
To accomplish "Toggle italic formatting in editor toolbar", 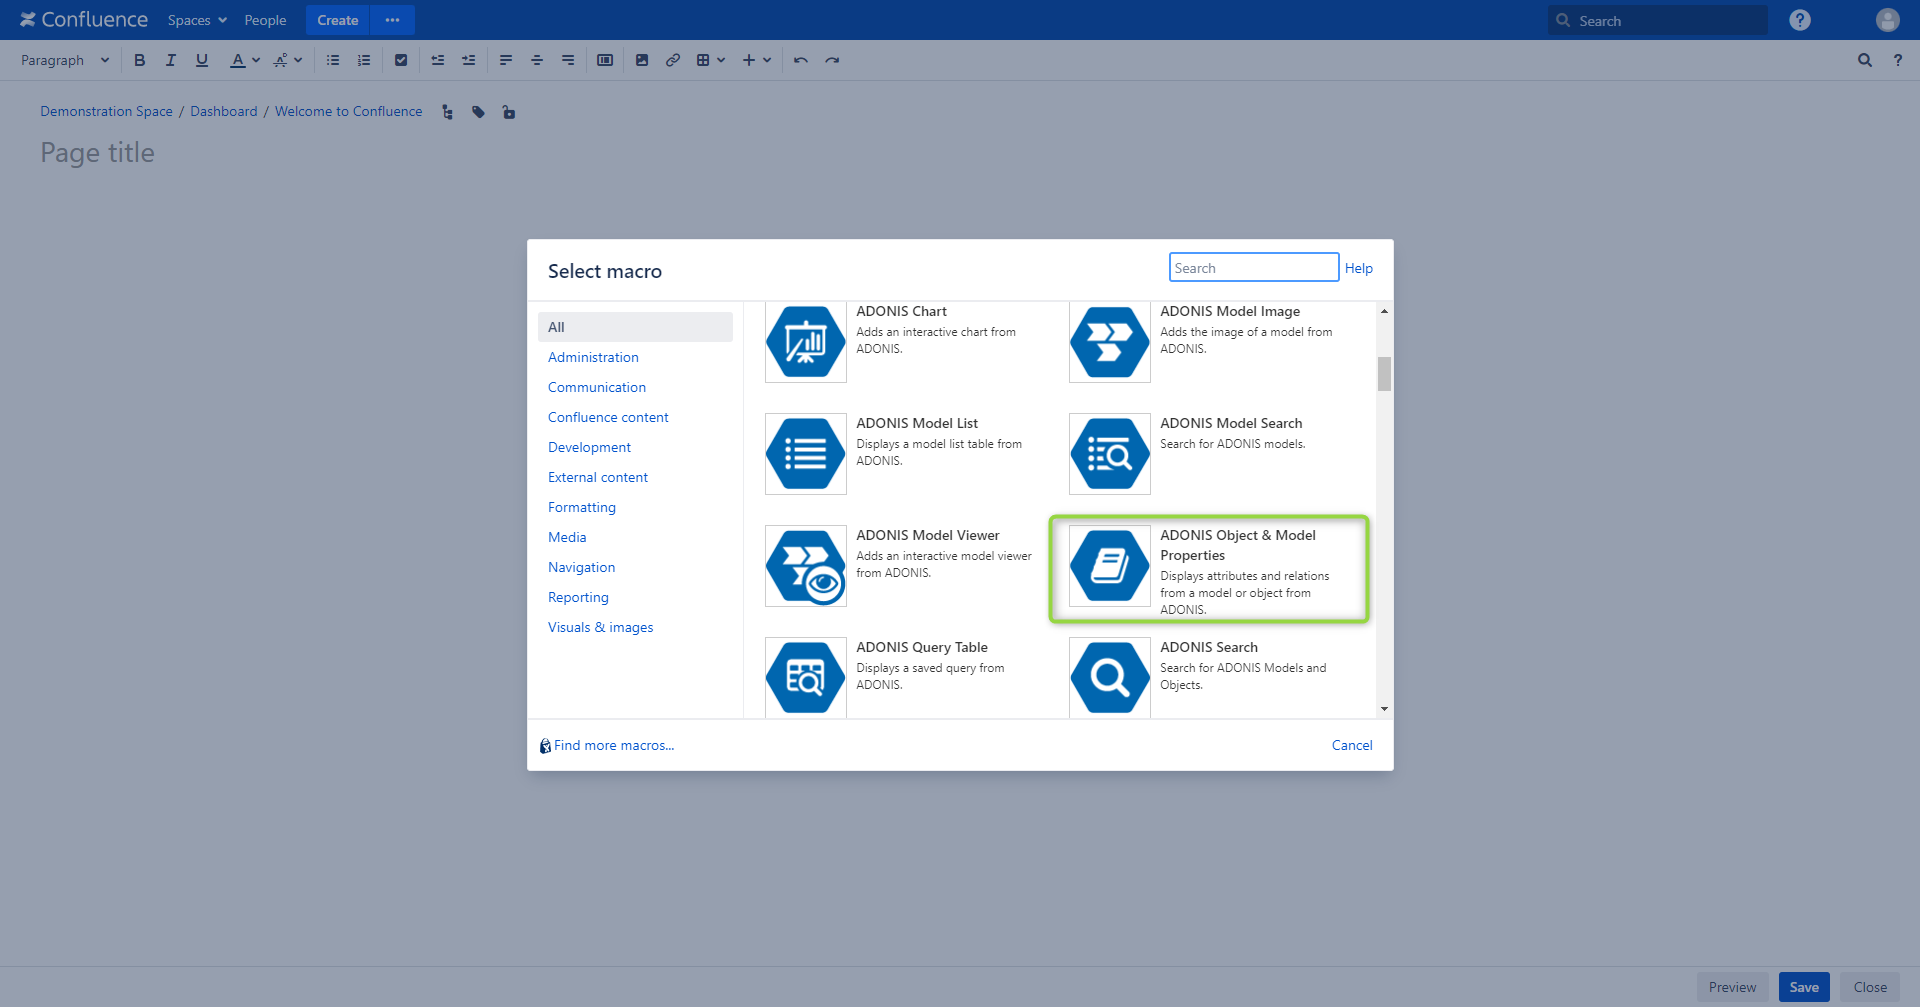I will [171, 60].
